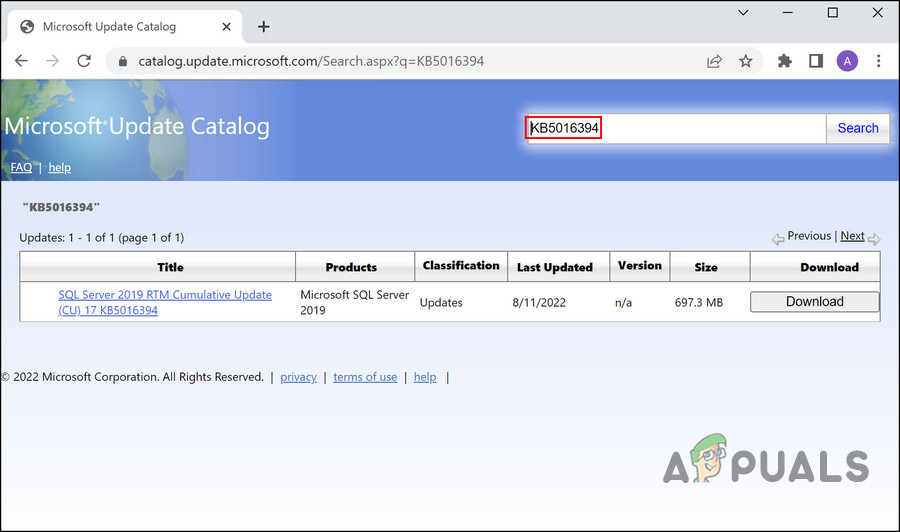900x532 pixels.
Task: Go to Next results page
Action: [852, 236]
